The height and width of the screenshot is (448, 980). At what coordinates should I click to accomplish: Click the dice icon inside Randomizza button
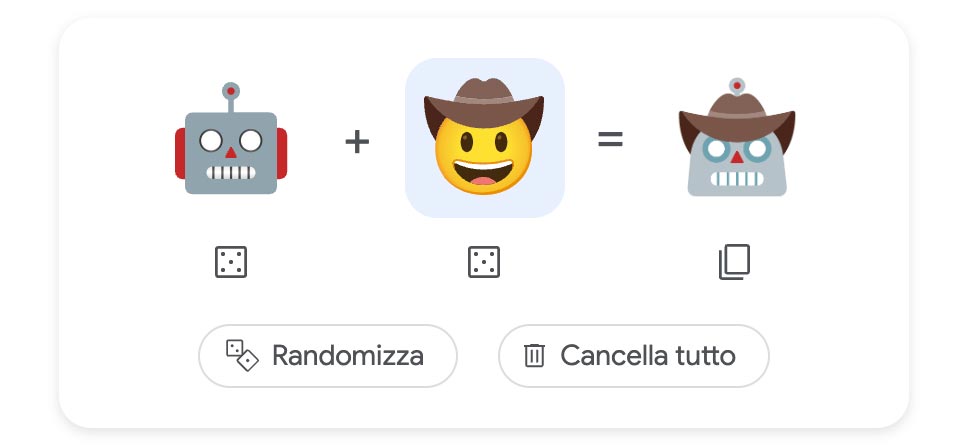(x=242, y=356)
